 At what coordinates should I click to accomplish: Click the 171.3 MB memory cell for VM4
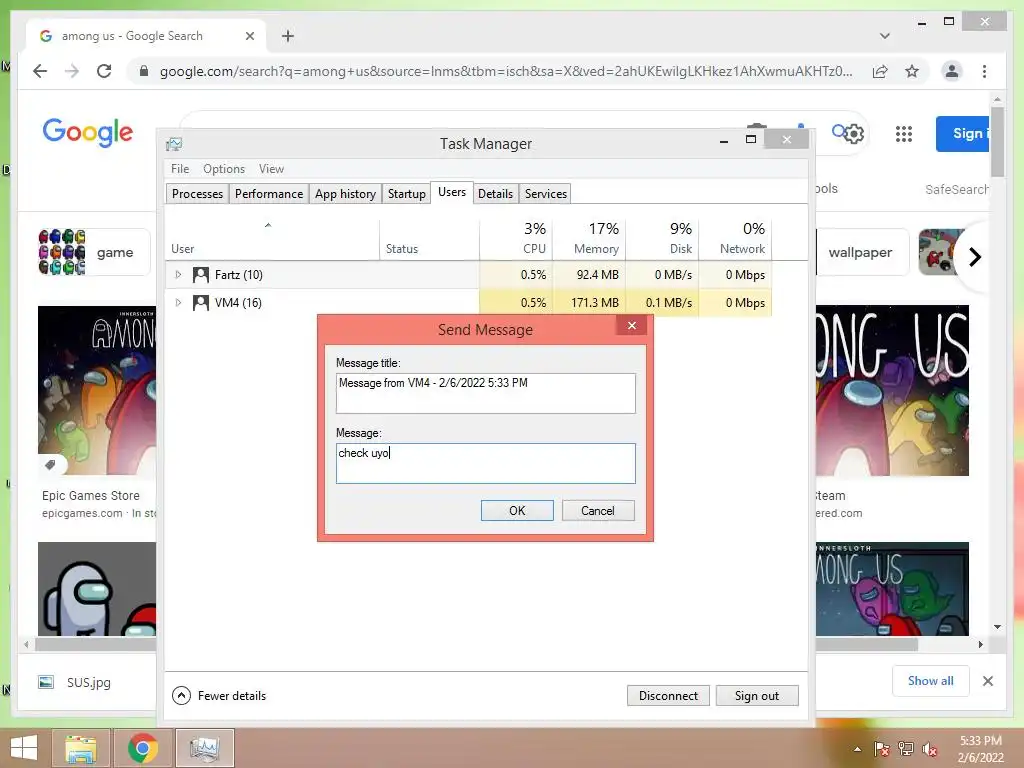click(x=589, y=302)
